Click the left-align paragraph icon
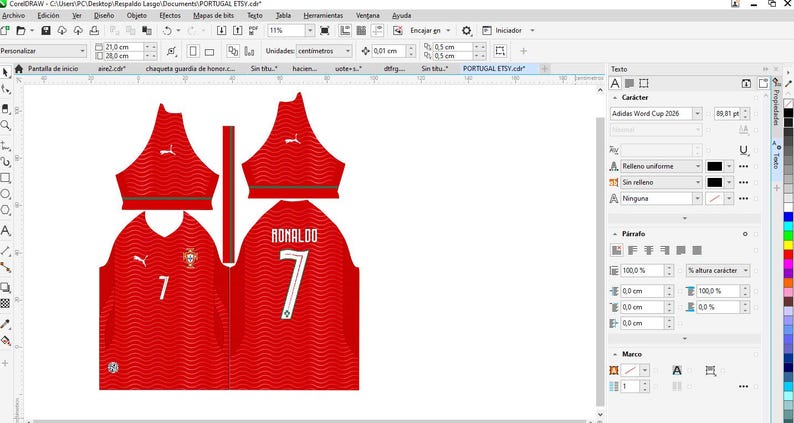Viewport: 794px width, 423px height. pyautogui.click(x=632, y=250)
